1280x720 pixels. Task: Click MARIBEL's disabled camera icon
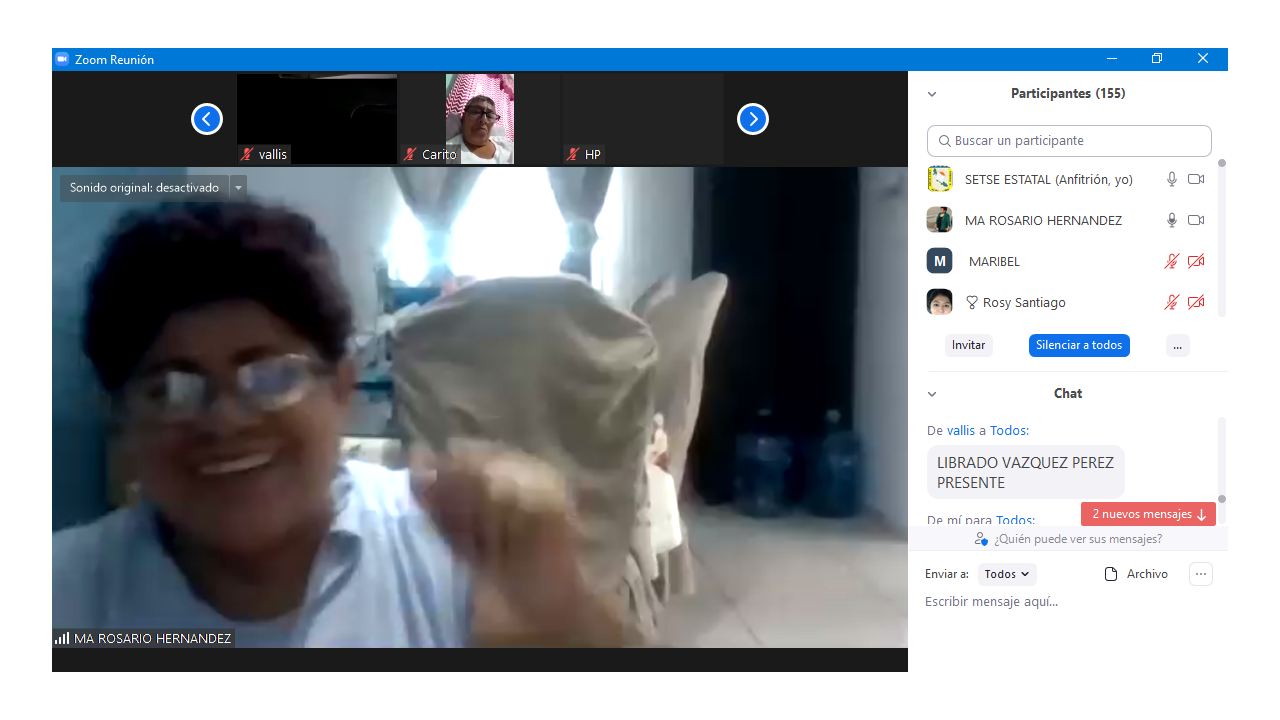pos(1196,261)
